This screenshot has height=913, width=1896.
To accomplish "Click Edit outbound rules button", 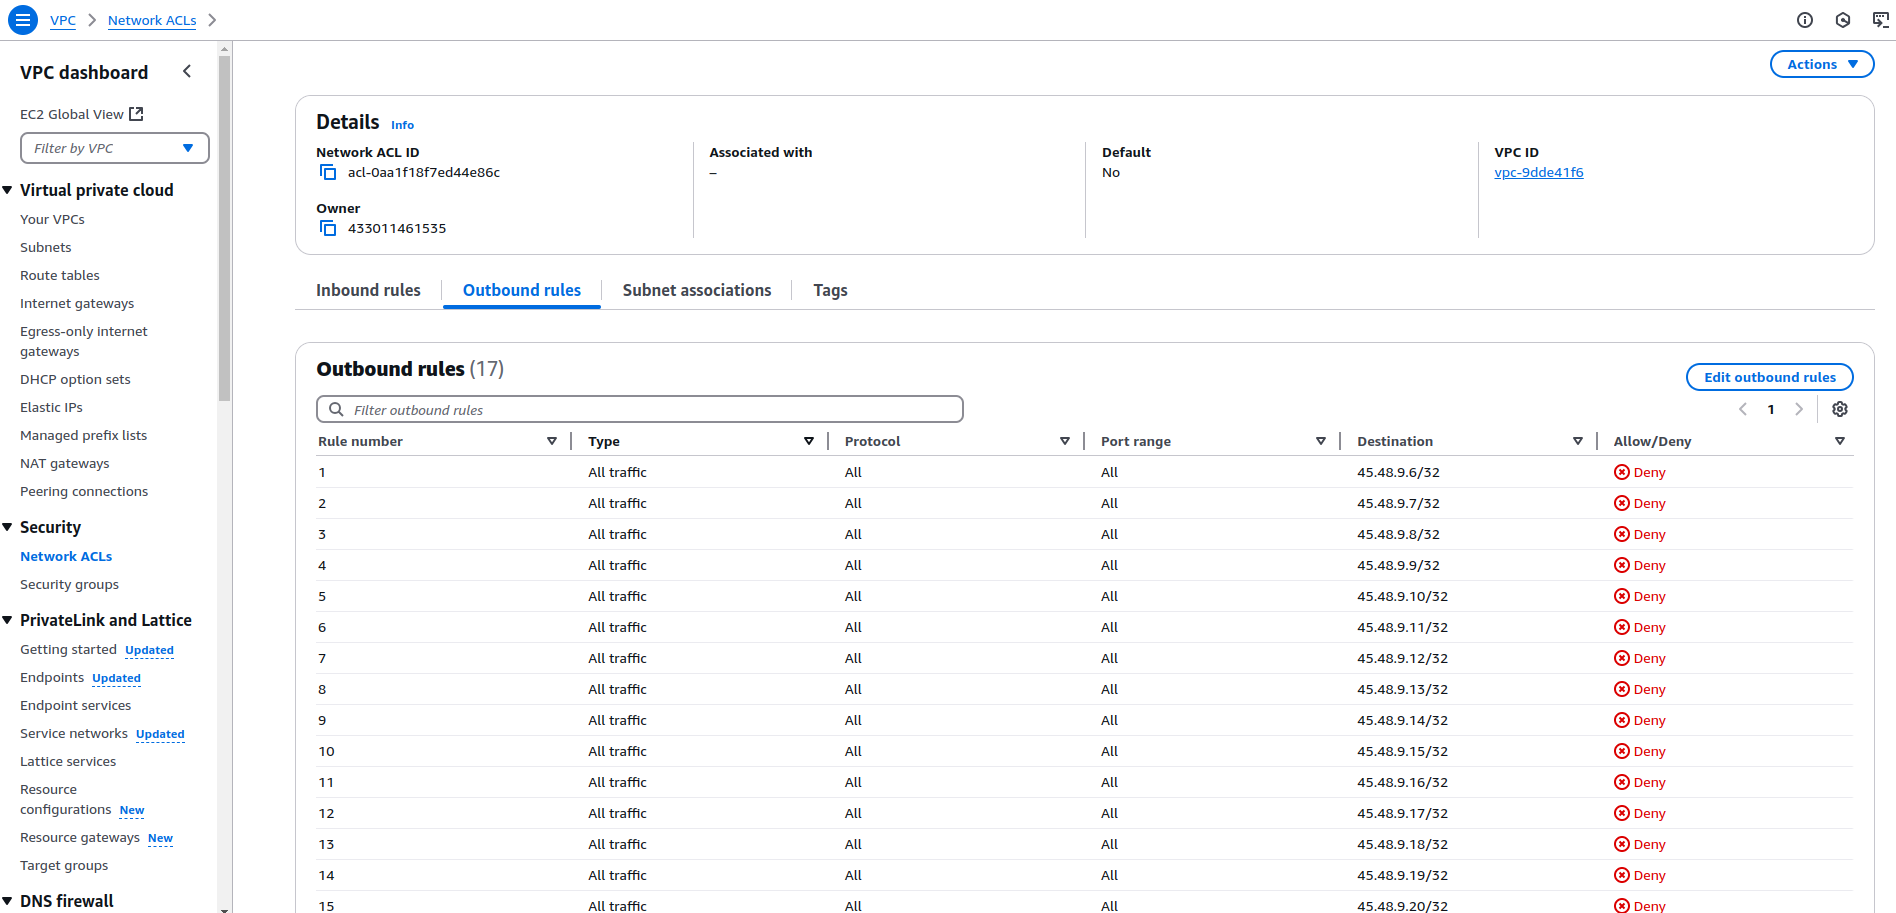I will pos(1769,377).
